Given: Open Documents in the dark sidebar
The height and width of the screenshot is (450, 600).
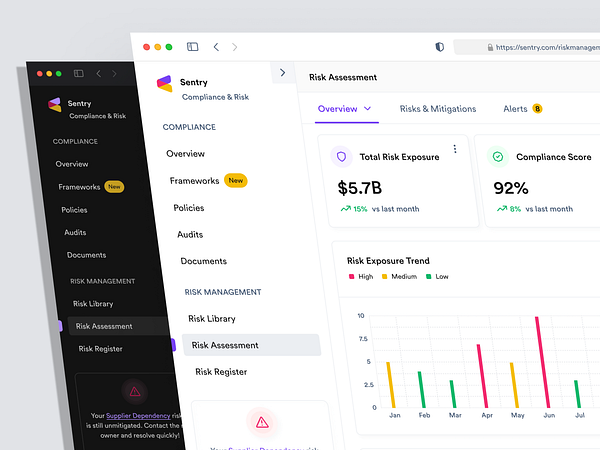Looking at the screenshot, I should (86, 255).
